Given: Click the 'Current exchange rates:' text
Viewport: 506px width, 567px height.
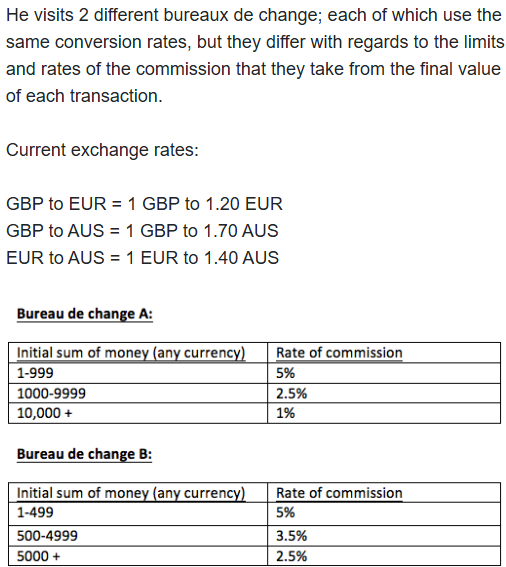Looking at the screenshot, I should click(102, 150).
